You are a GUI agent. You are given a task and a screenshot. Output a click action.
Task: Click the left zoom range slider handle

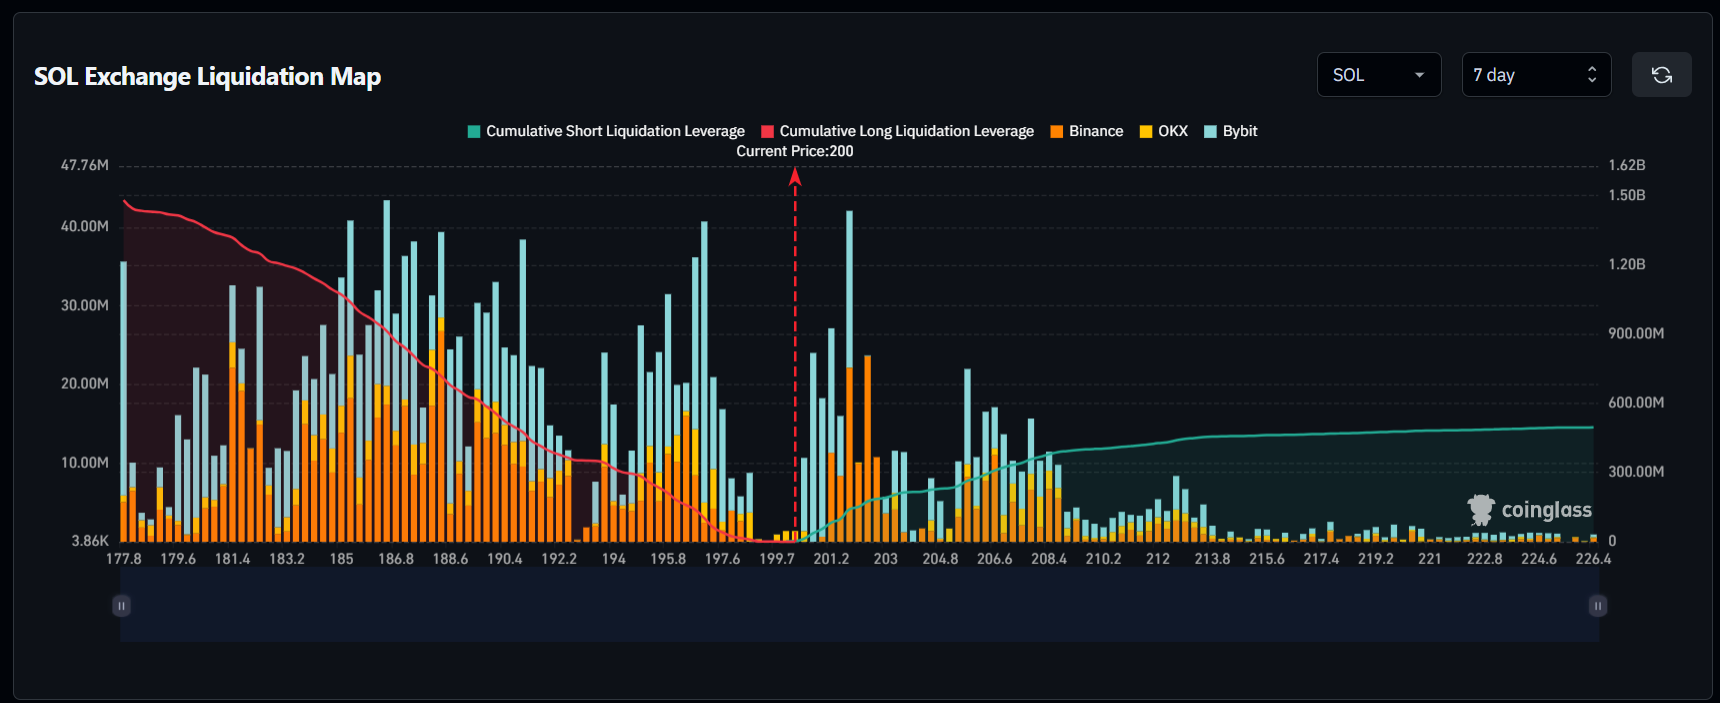click(121, 606)
